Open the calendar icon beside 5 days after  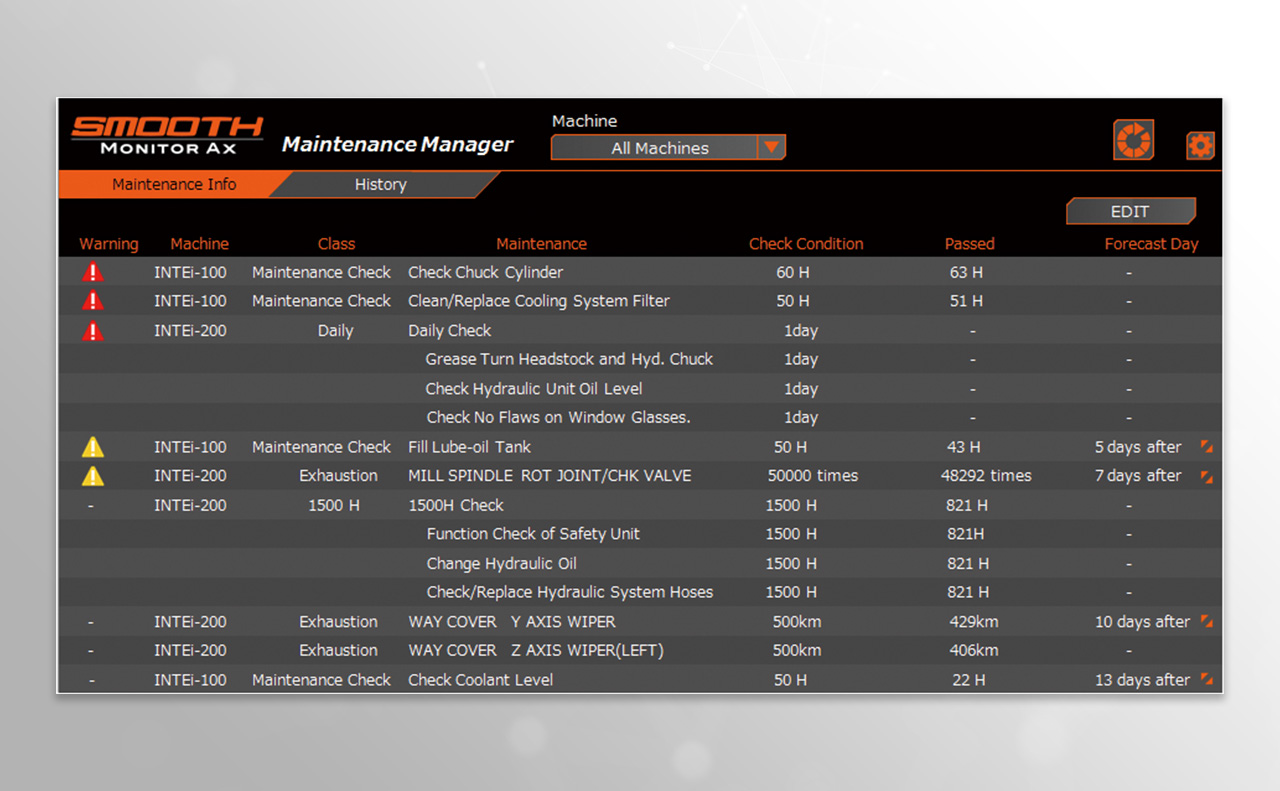tap(1206, 447)
